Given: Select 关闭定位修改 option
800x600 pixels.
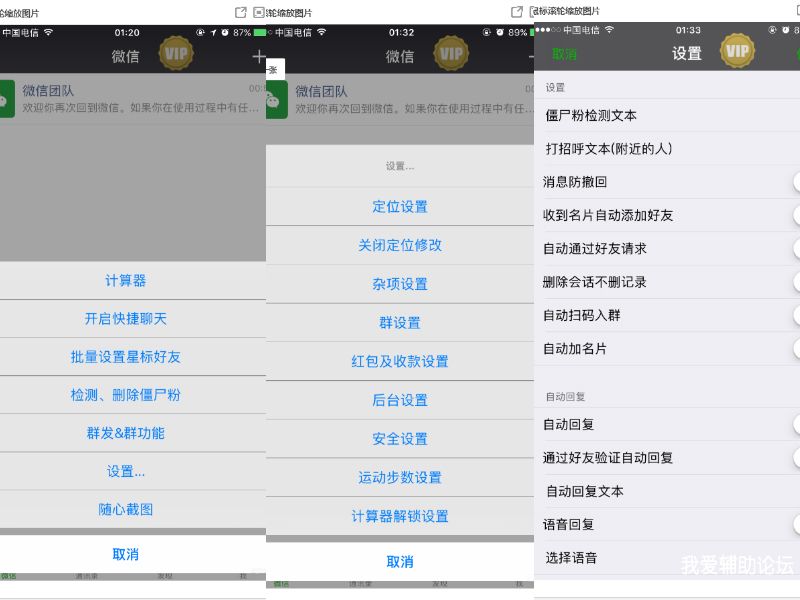Looking at the screenshot, I should click(x=400, y=245).
